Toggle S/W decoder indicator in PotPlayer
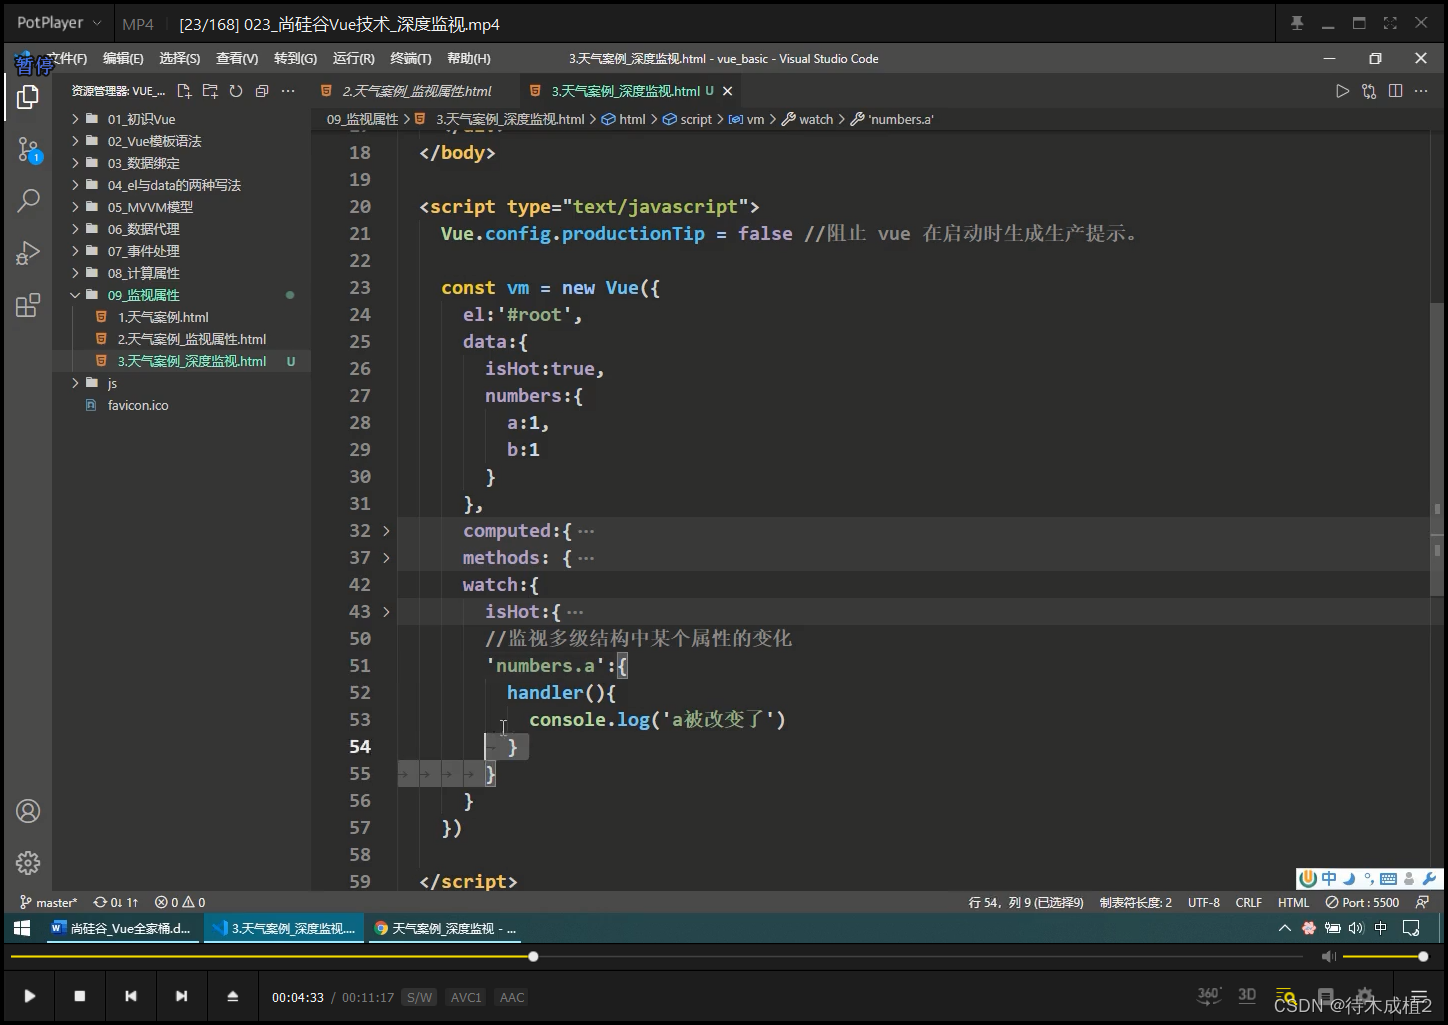This screenshot has height=1025, width=1448. click(x=419, y=997)
